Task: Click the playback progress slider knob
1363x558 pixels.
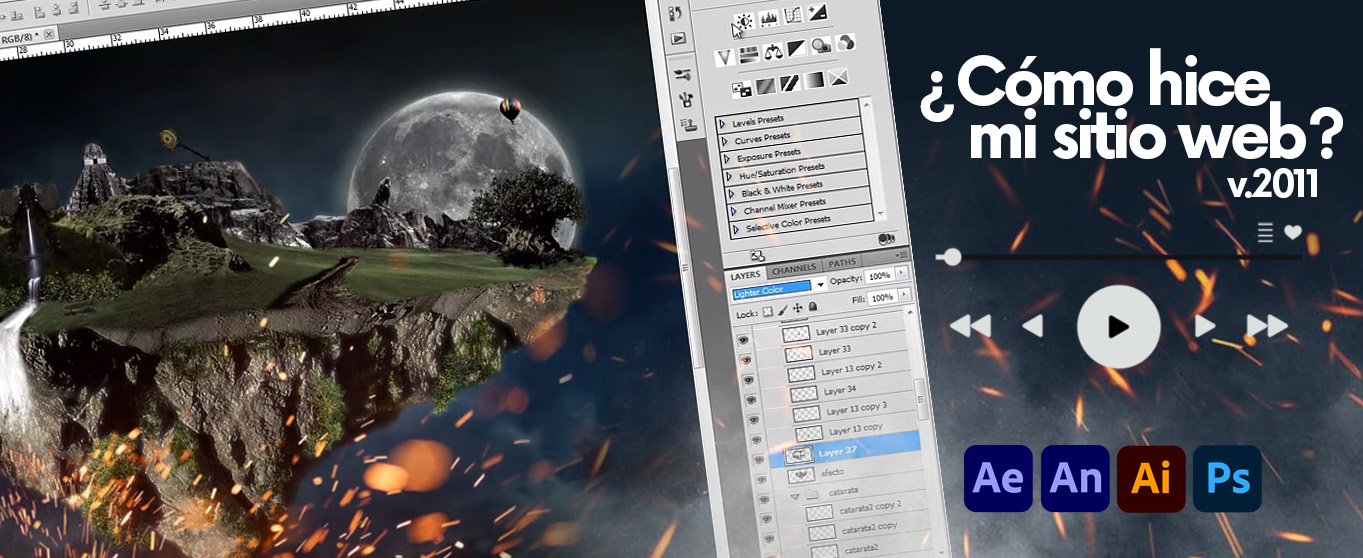Action: click(952, 258)
